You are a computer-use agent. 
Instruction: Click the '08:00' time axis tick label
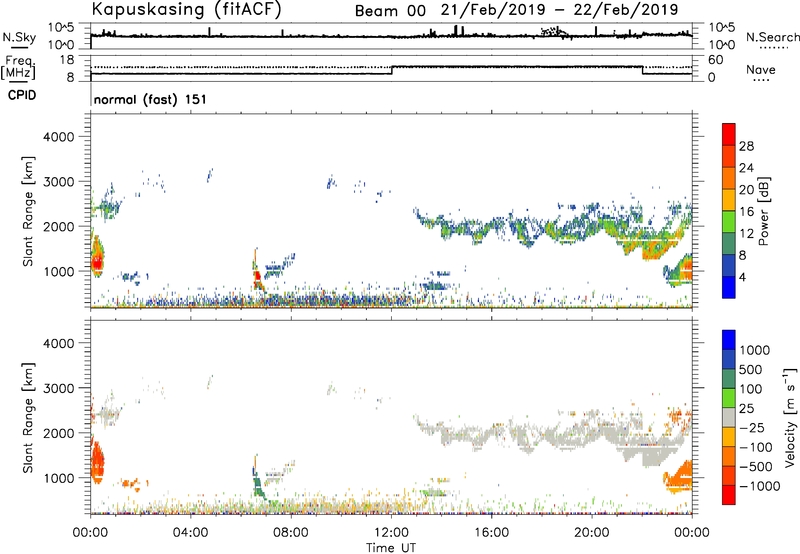291,533
